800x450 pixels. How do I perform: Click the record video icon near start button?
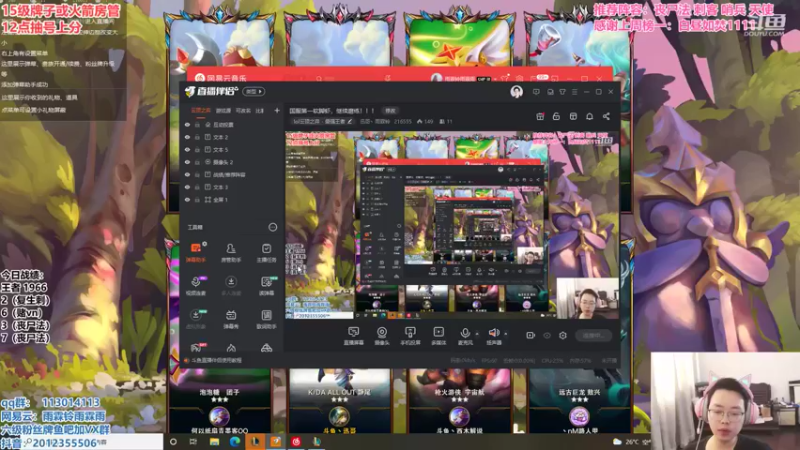pos(530,335)
